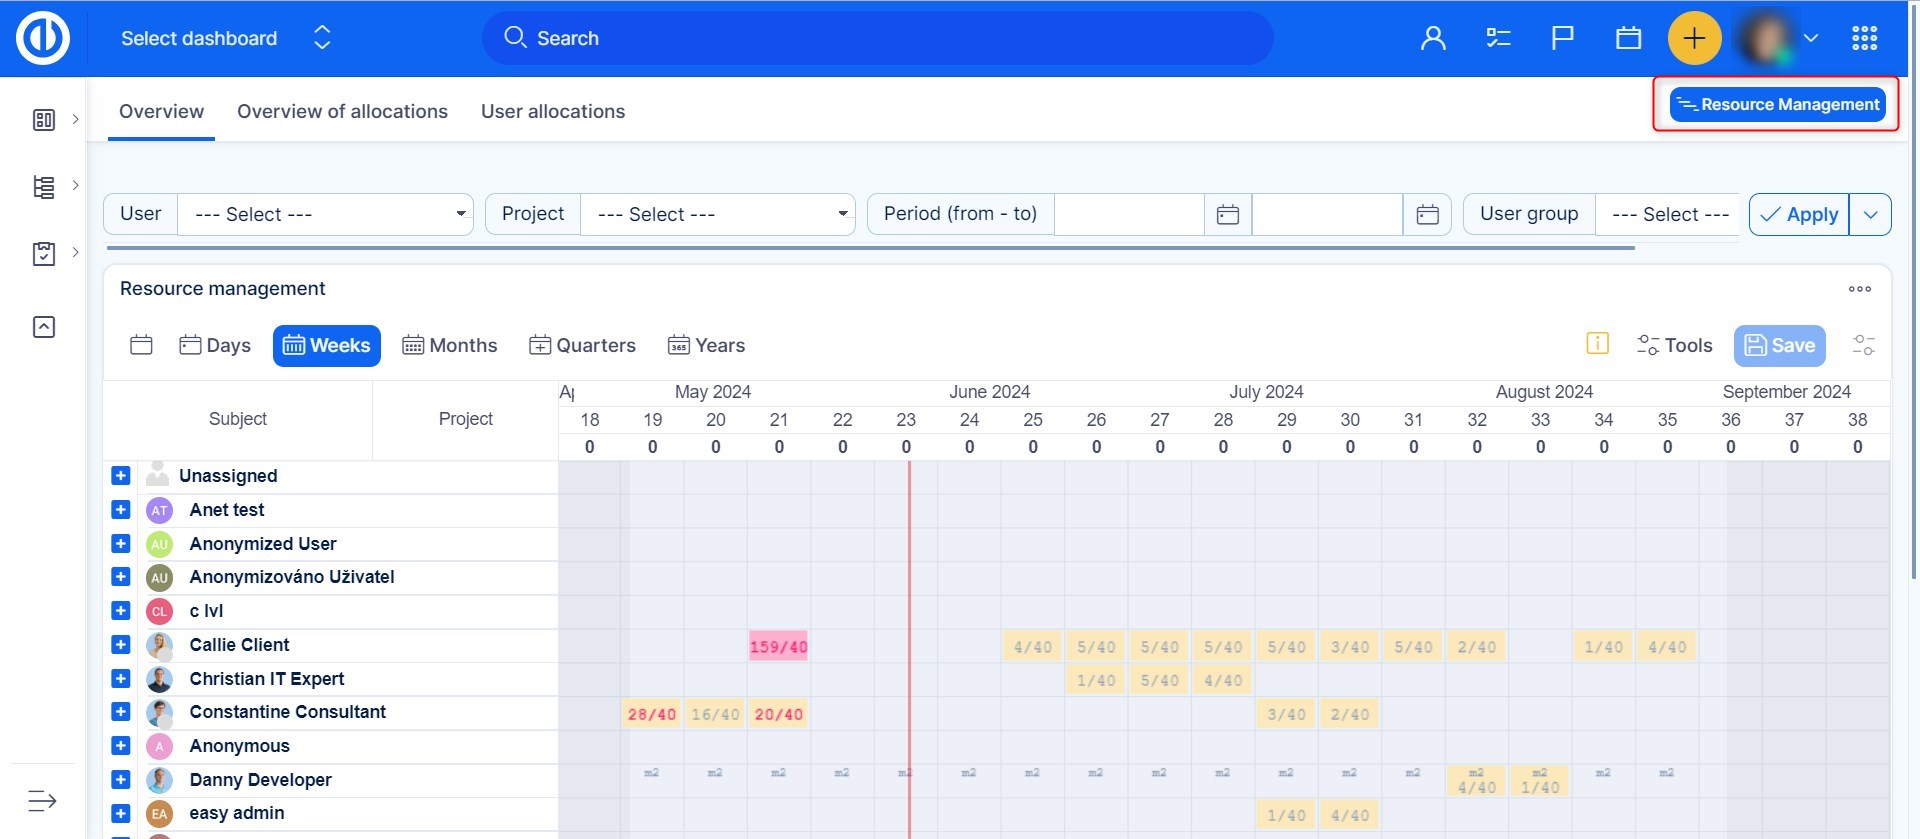Switch timeline zoom to Days
This screenshot has height=839, width=1920.
pos(215,346)
